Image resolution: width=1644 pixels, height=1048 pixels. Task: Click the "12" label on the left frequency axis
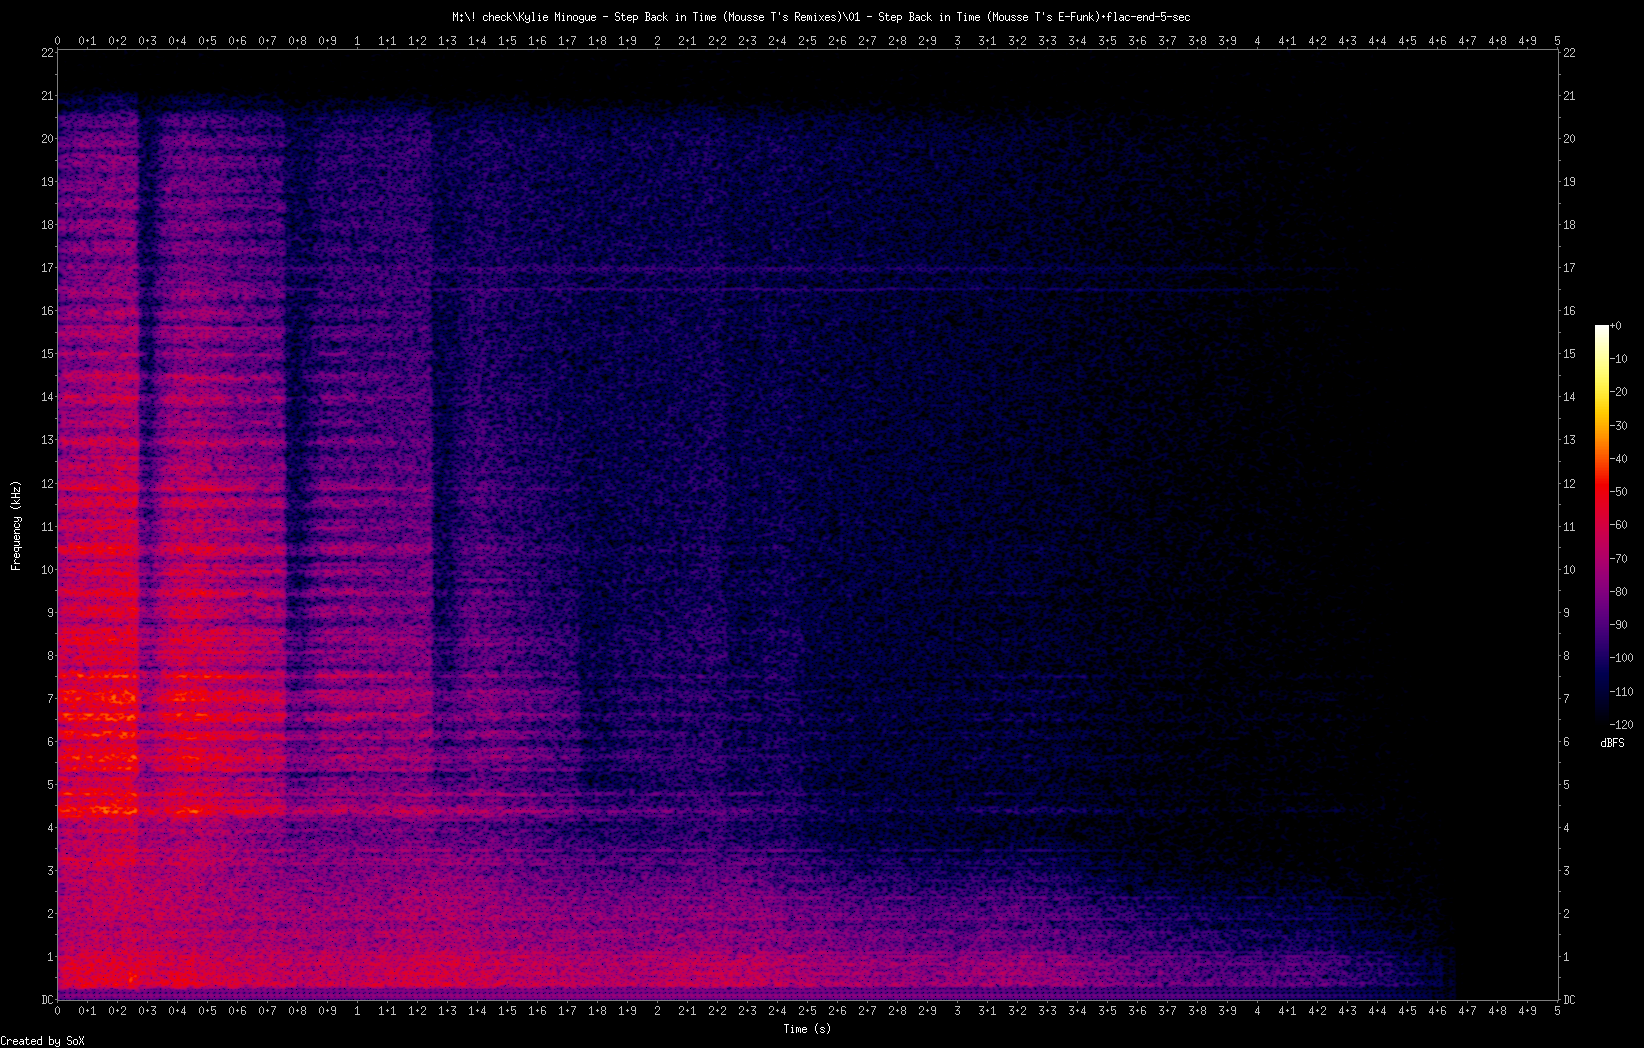point(47,484)
